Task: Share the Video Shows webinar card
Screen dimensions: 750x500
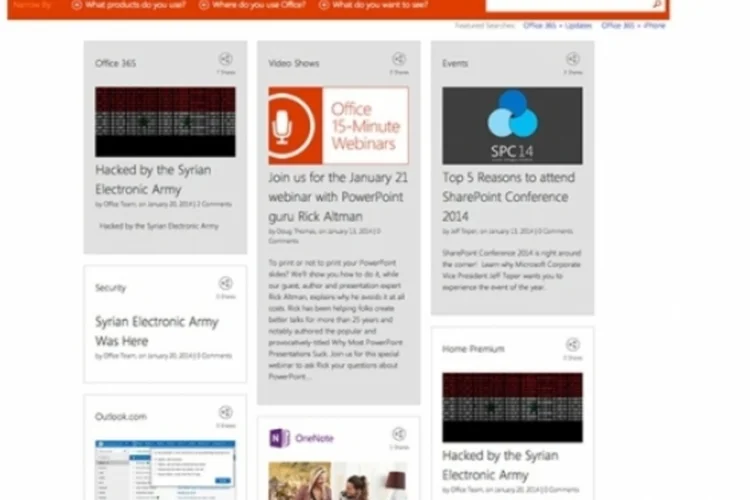Action: point(399,59)
